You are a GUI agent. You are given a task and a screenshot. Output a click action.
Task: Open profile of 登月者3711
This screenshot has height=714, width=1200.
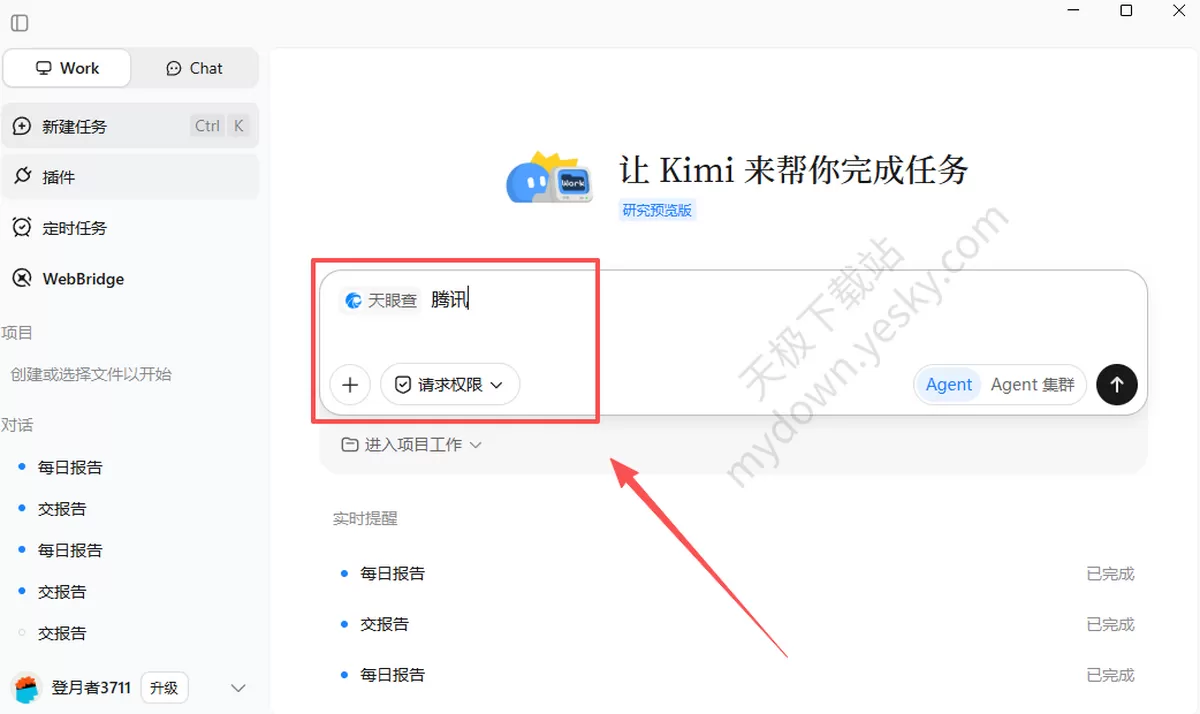click(91, 688)
